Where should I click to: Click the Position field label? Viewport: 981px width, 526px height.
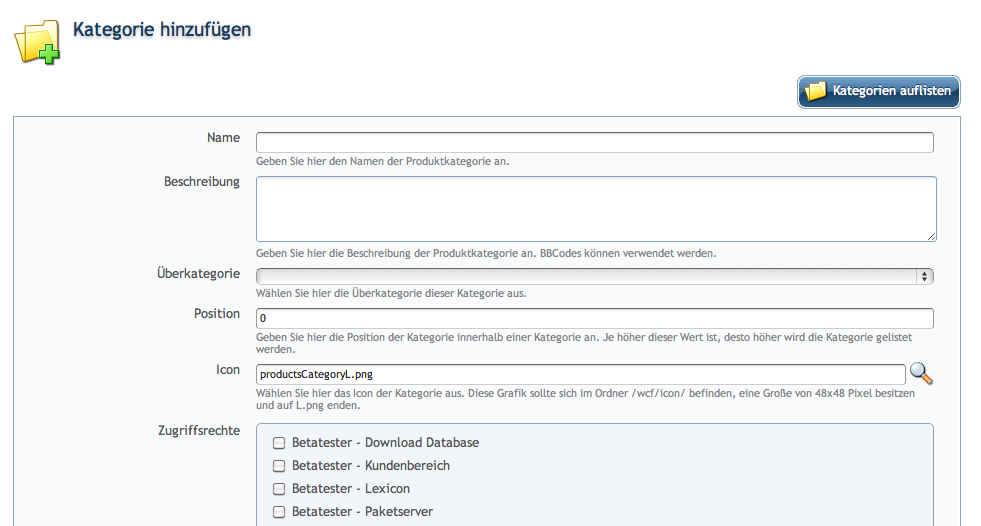pyautogui.click(x=217, y=314)
